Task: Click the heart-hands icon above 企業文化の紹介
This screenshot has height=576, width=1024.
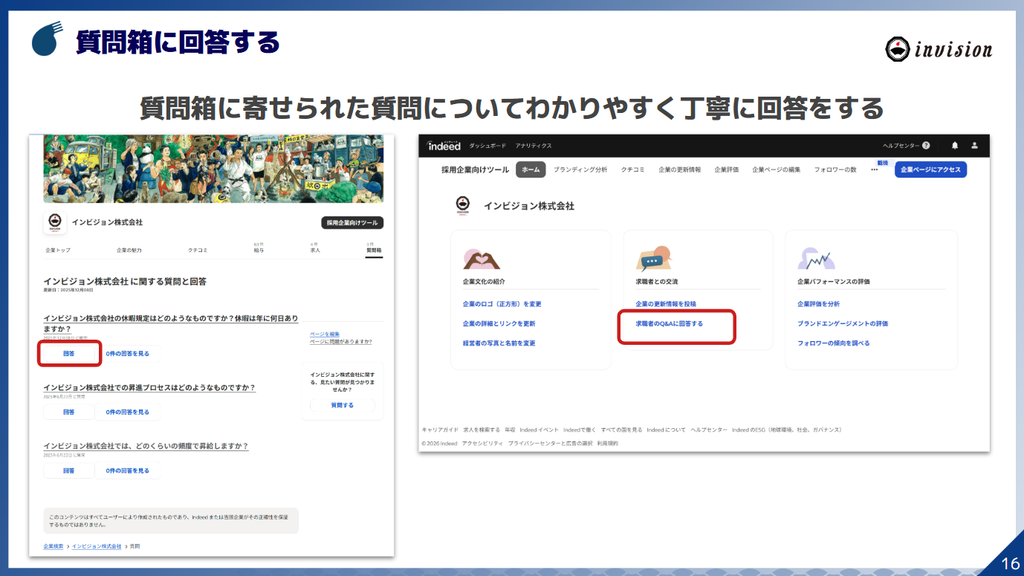Action: point(481,259)
